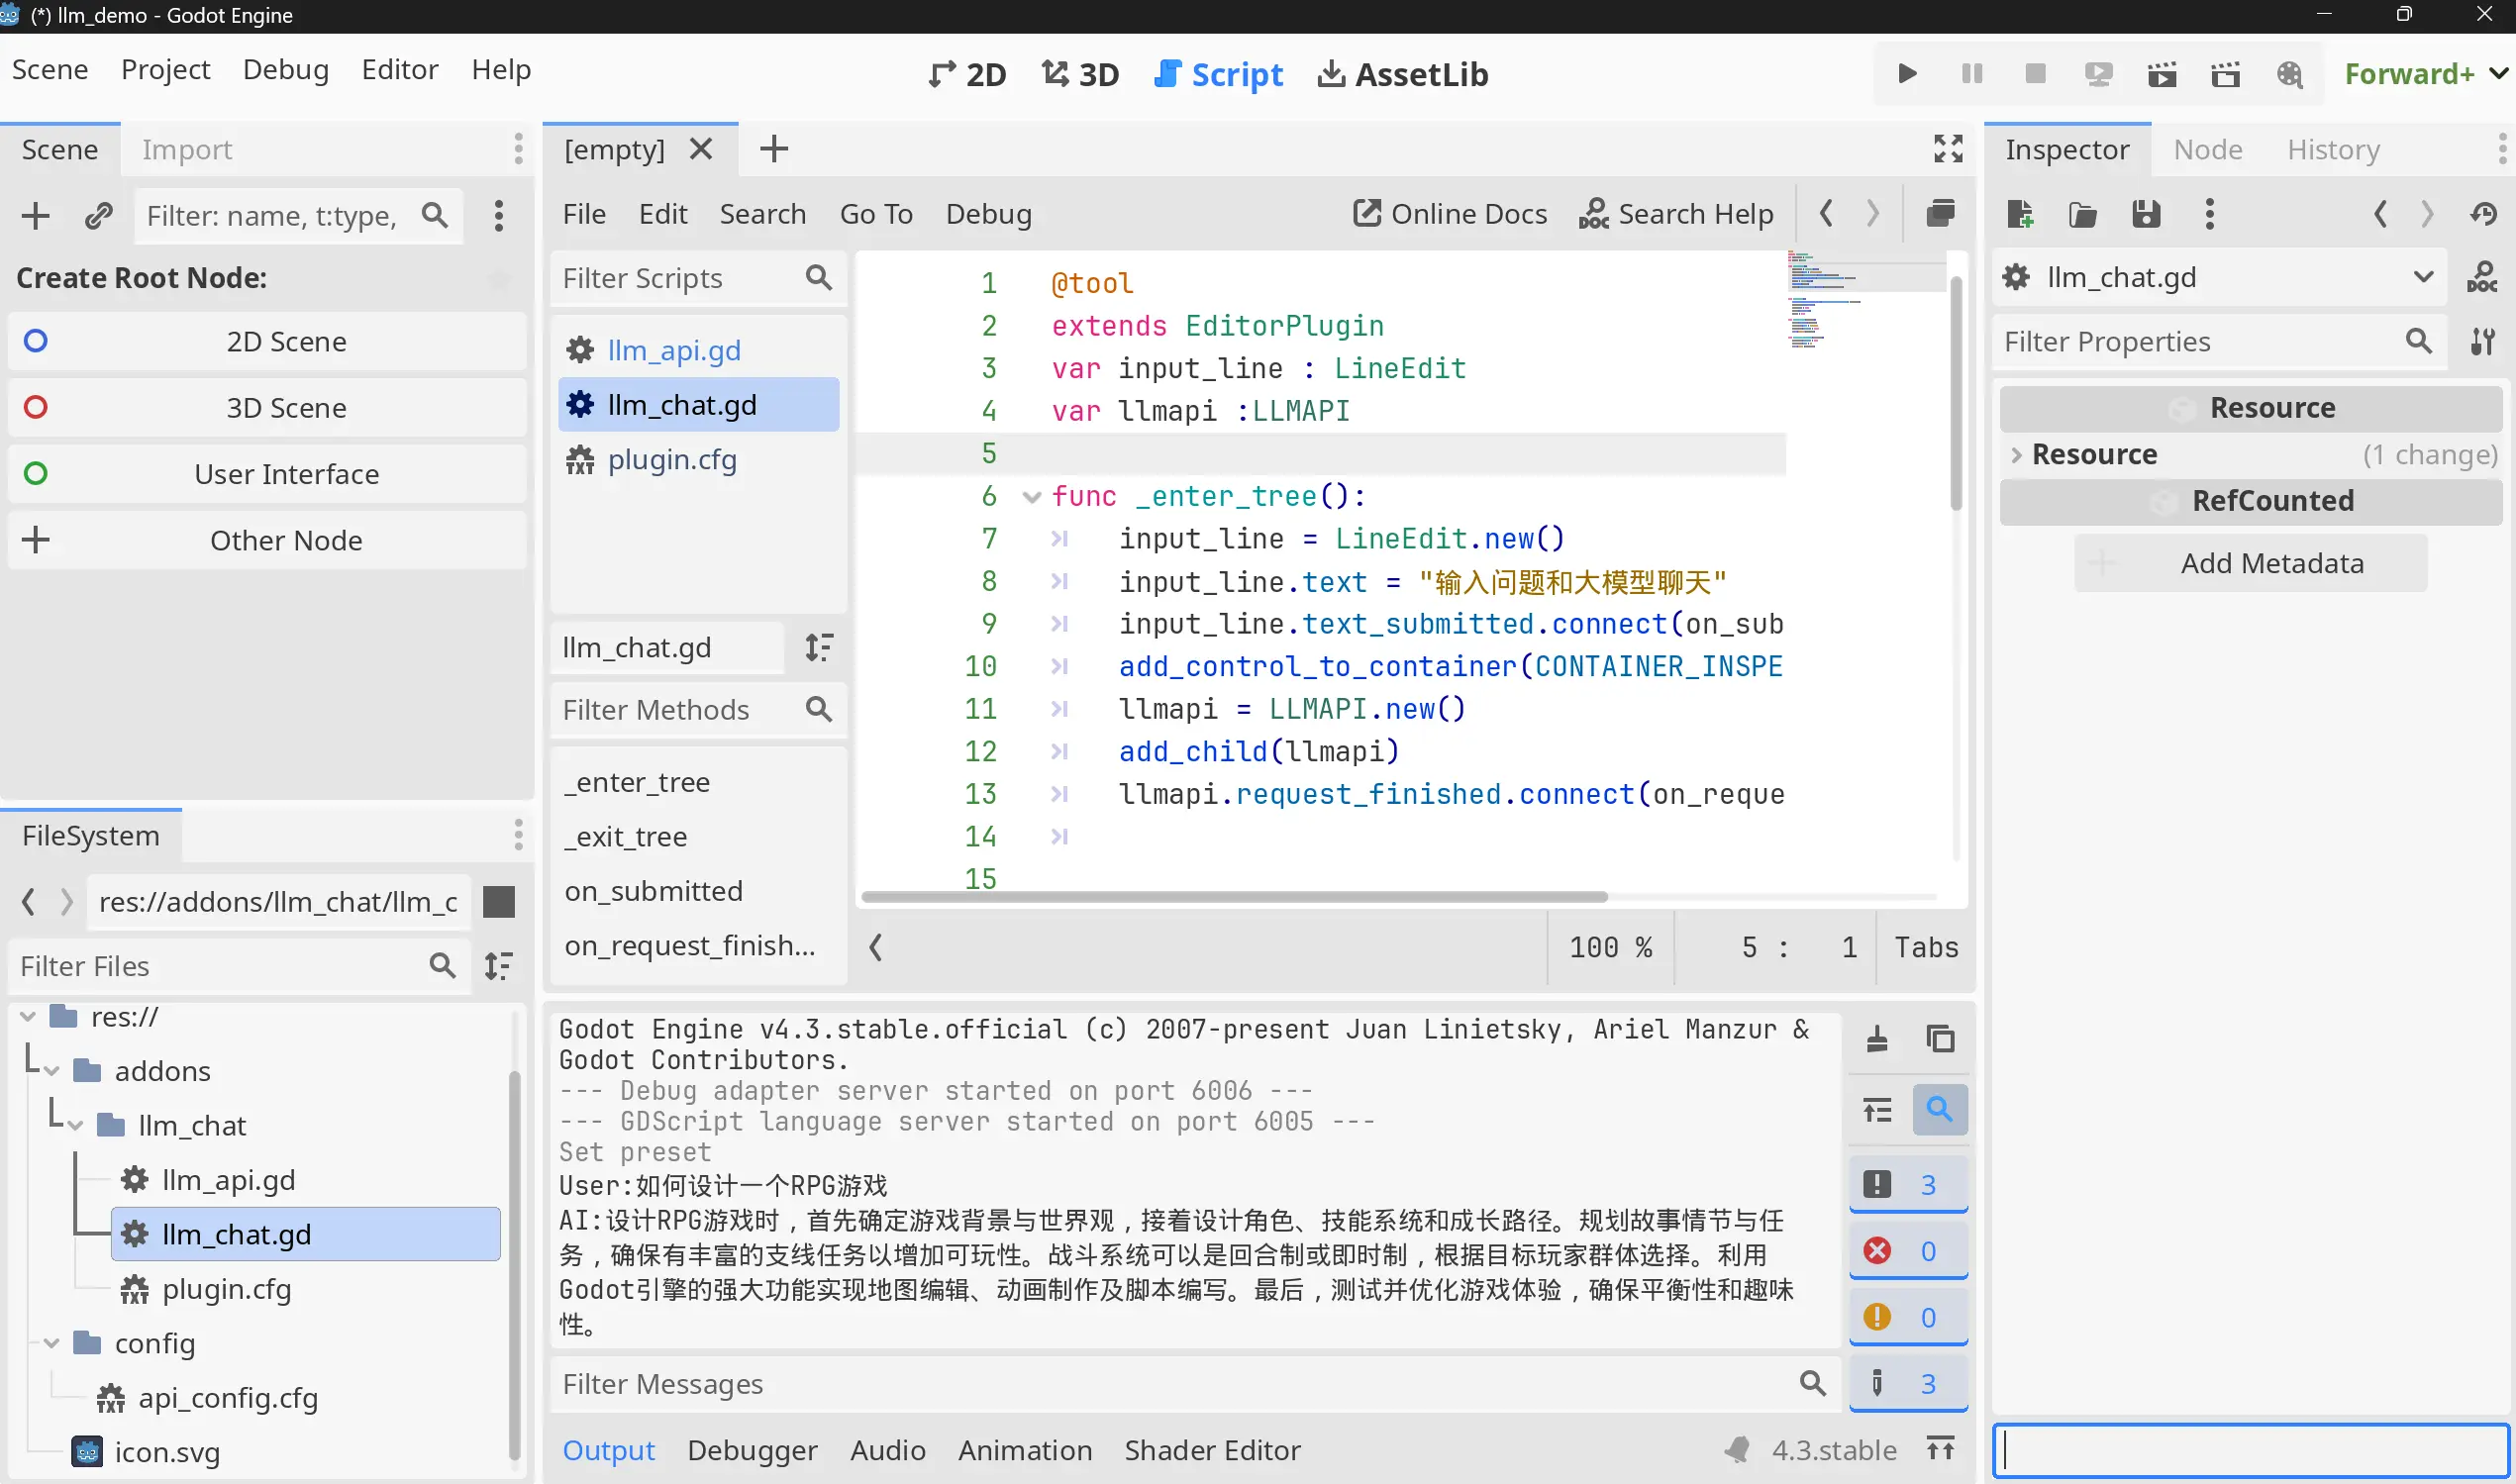This screenshot has height=1484, width=2516.
Task: Create a 2D Scene root node
Action: click(x=267, y=341)
